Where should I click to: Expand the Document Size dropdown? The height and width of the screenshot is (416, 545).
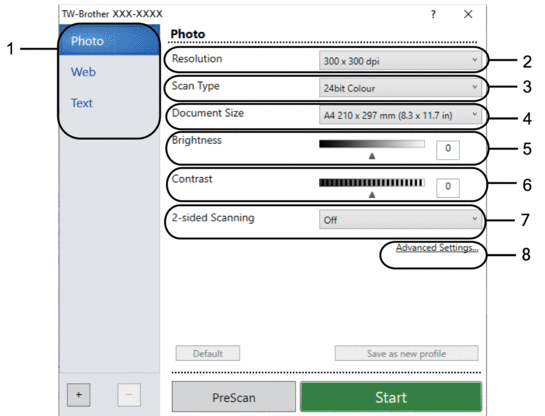[400, 115]
